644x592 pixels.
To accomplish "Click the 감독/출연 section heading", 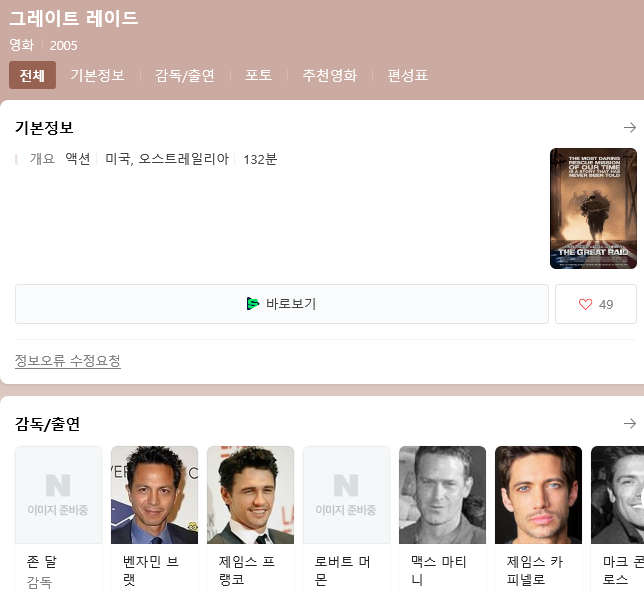I will (x=47, y=424).
